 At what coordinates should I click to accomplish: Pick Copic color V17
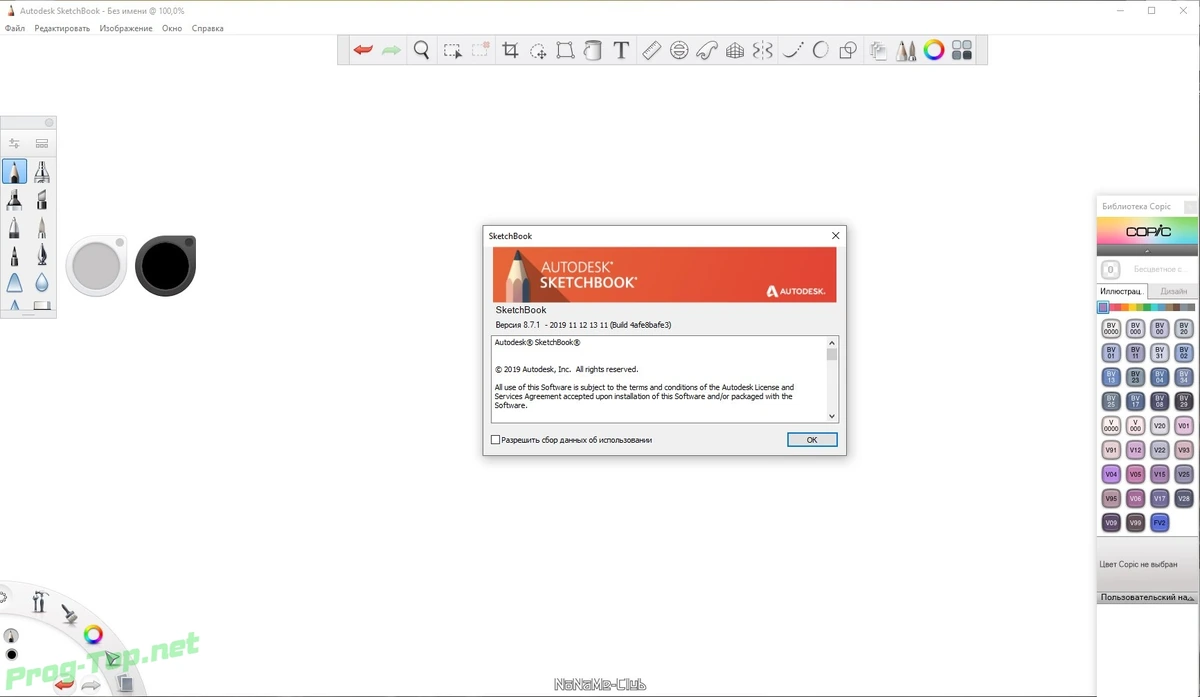pyautogui.click(x=1160, y=498)
